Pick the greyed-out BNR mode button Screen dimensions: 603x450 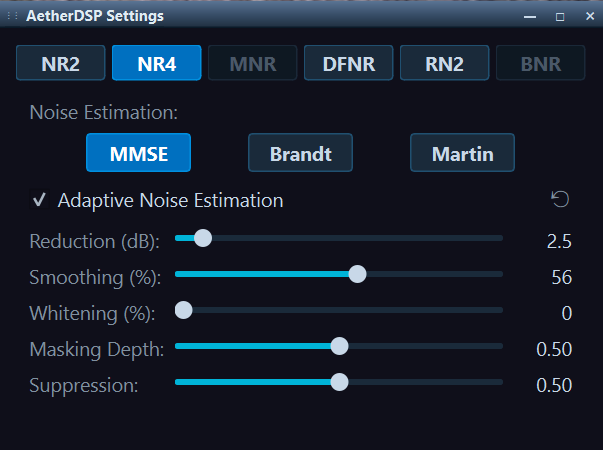click(541, 63)
